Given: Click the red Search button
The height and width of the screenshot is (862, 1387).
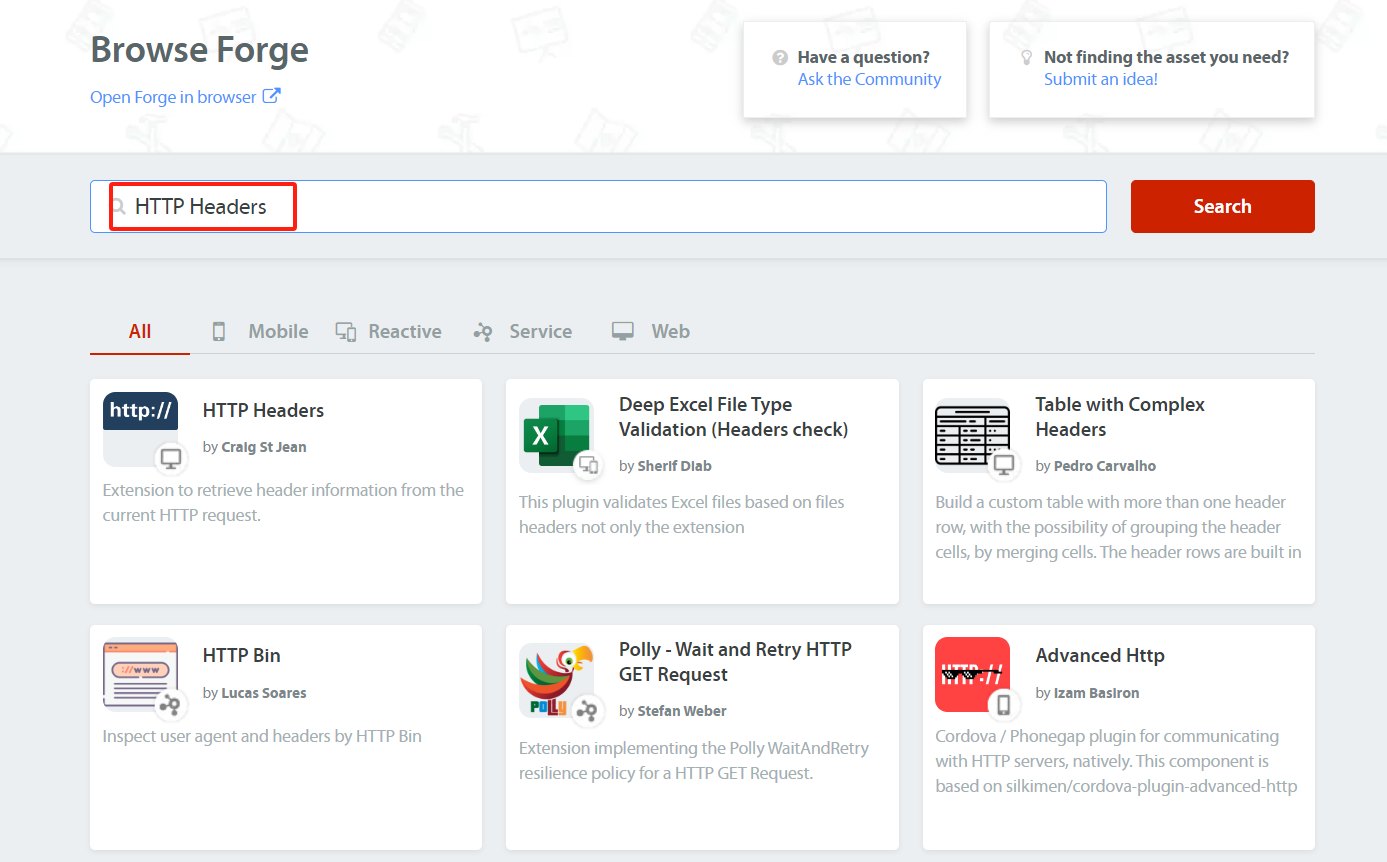Looking at the screenshot, I should click(1222, 206).
